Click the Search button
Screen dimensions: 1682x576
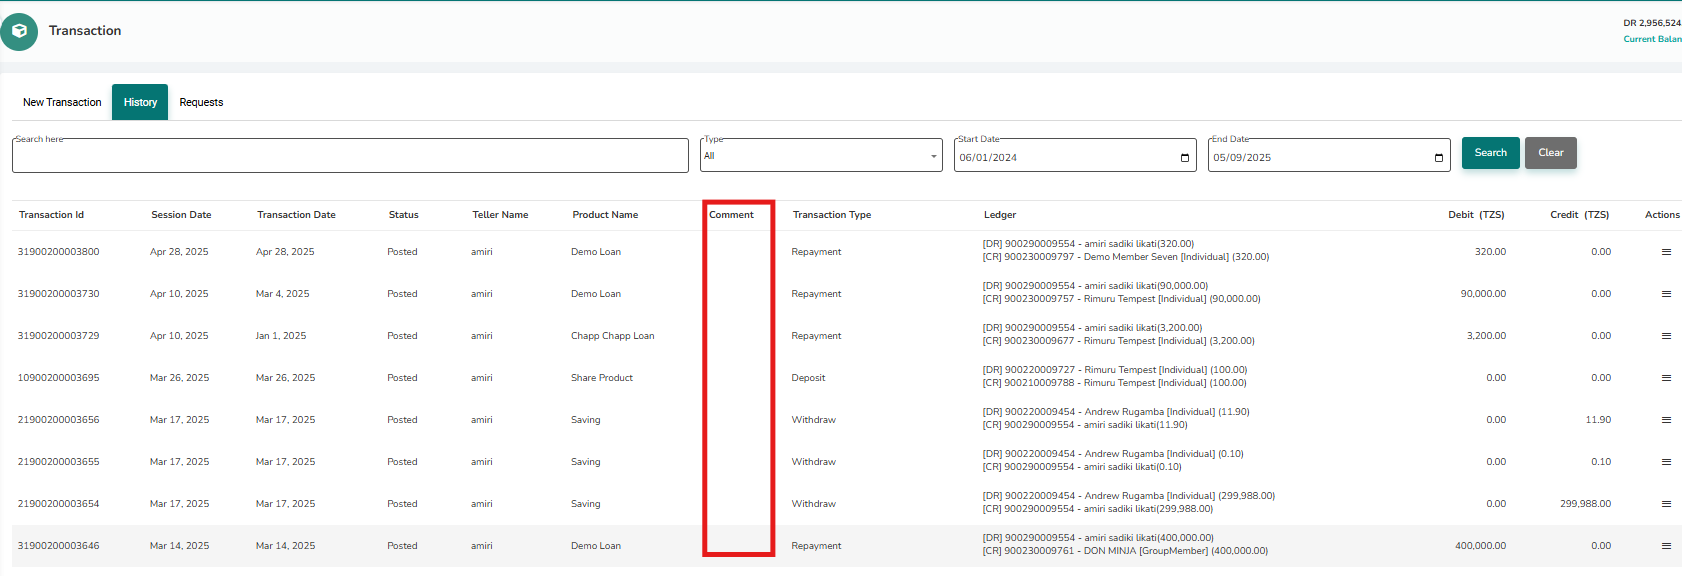point(1490,153)
